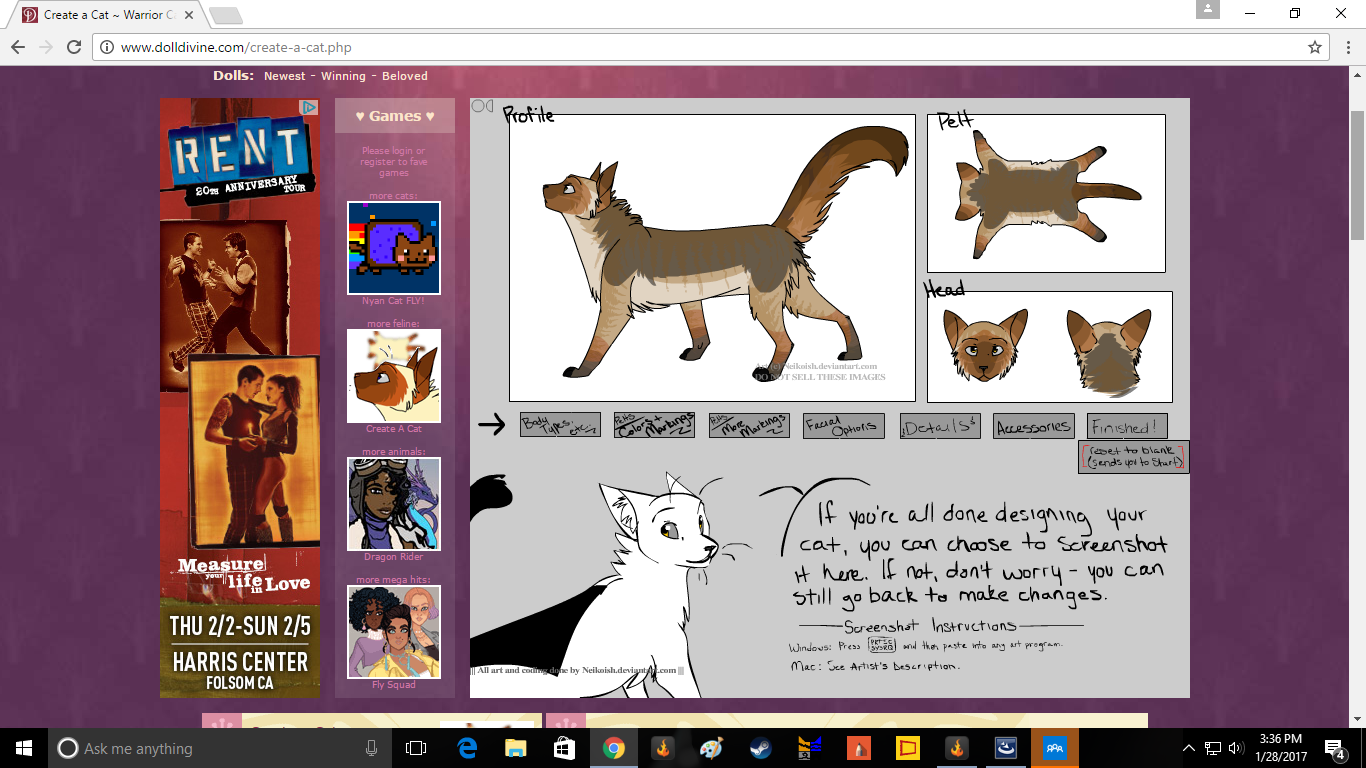Open the More Markings tab
Screen dimensions: 1366x768
coord(749,425)
